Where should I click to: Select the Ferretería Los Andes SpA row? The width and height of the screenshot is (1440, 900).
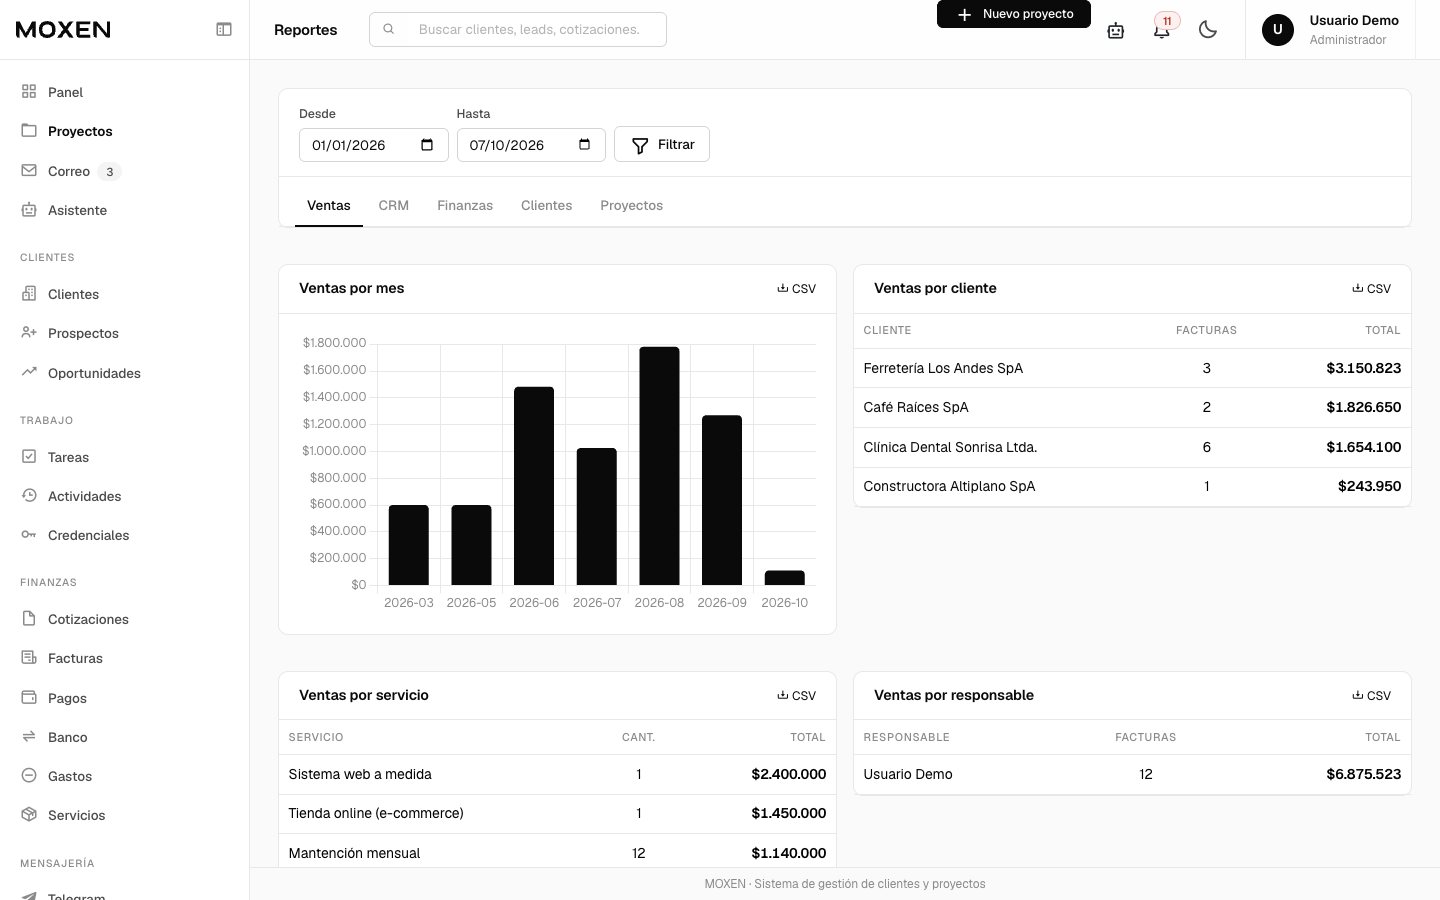tap(1132, 368)
